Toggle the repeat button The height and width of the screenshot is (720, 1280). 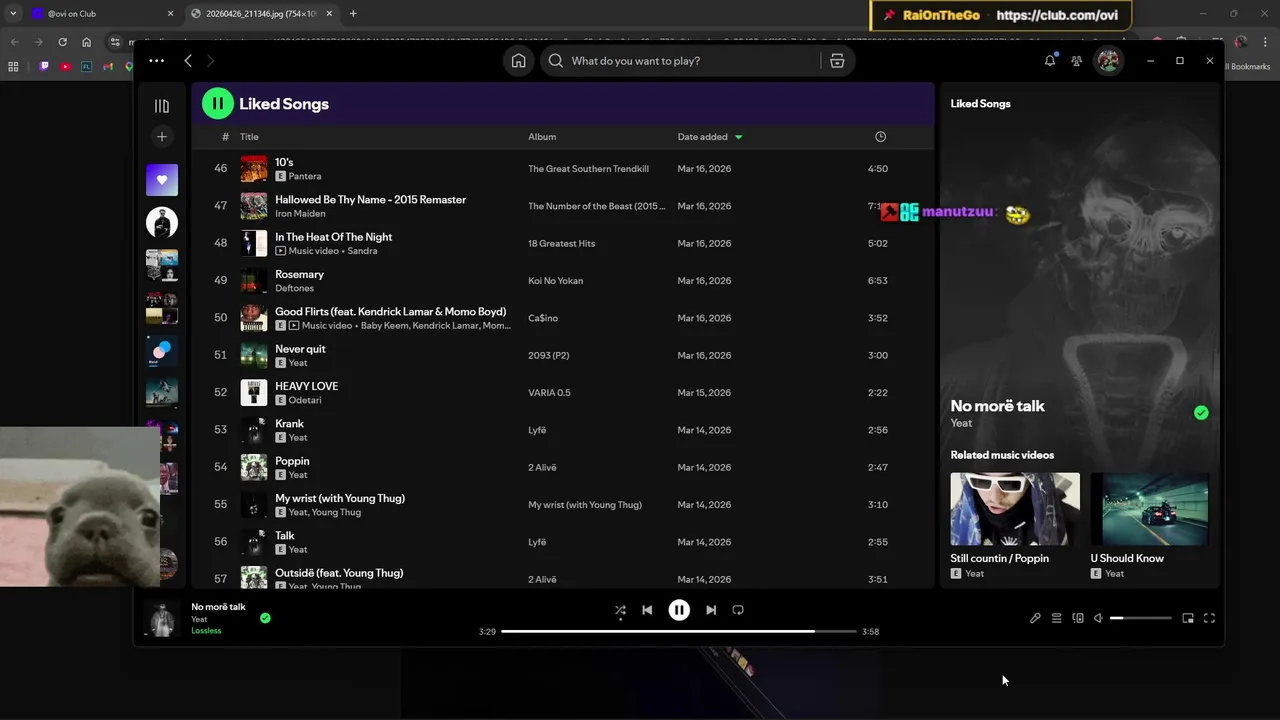coord(738,610)
